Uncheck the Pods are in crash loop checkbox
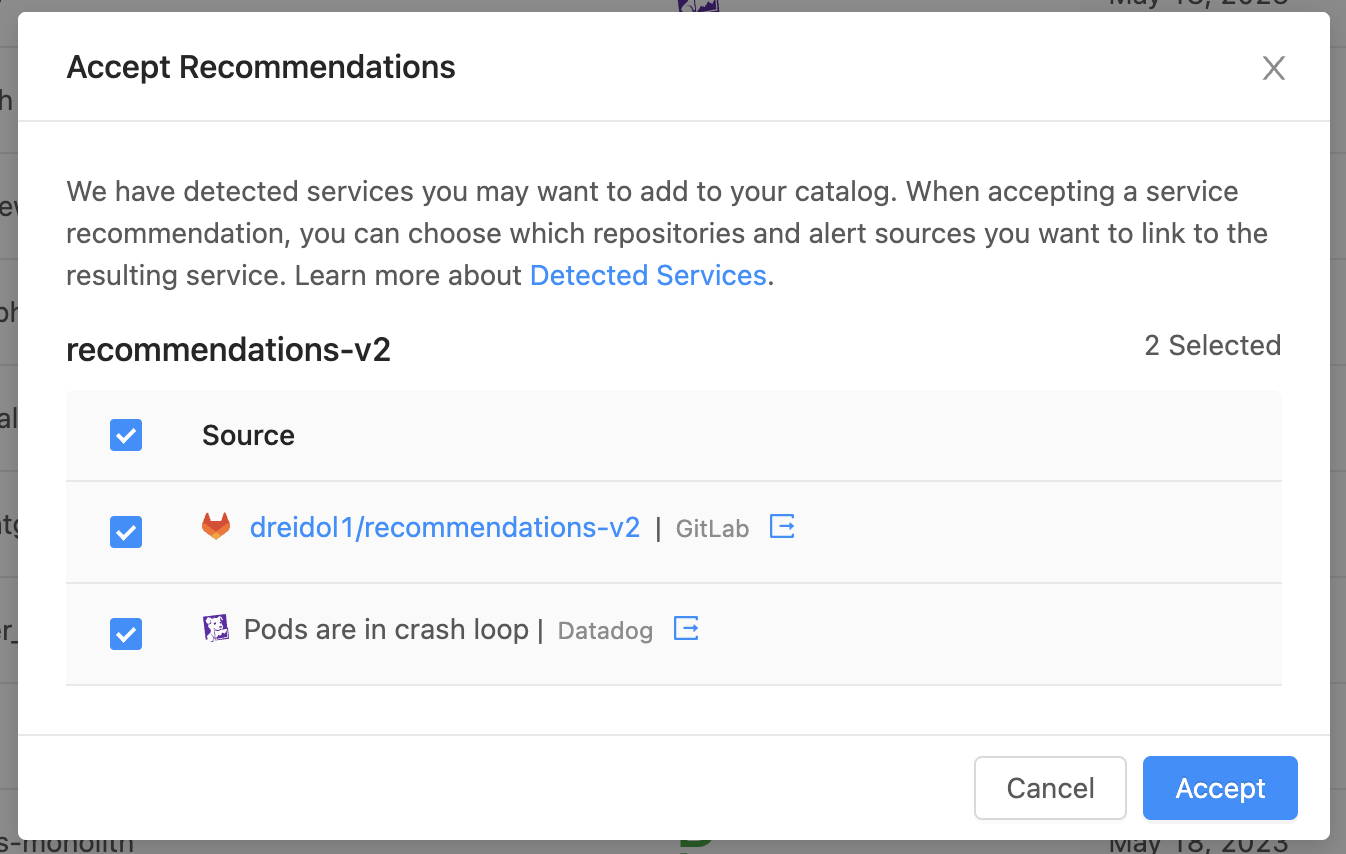 [126, 634]
